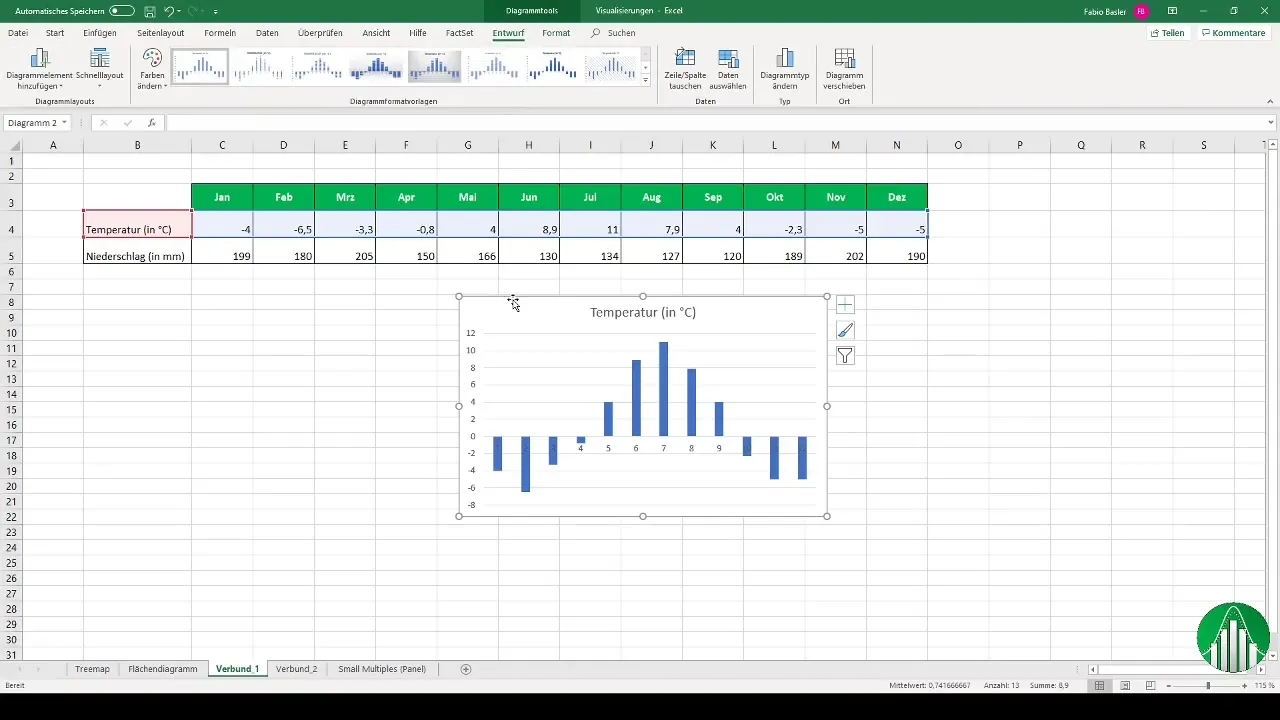
Task: Select column header P
Action: (x=1020, y=146)
